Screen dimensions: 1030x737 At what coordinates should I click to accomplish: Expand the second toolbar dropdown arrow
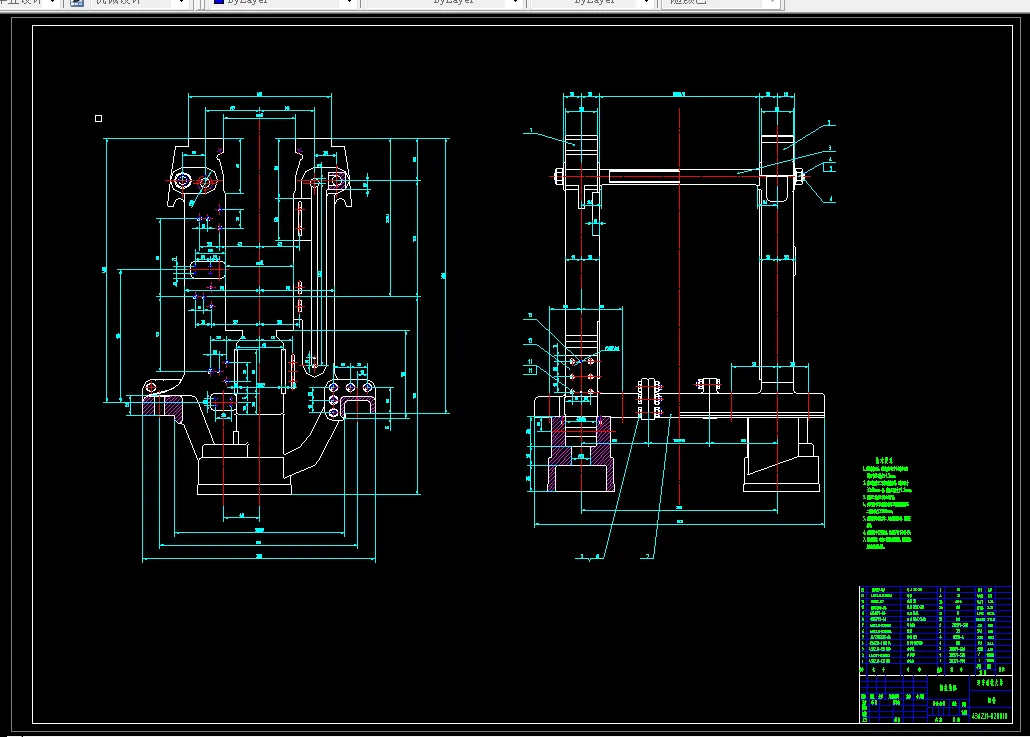181,3
